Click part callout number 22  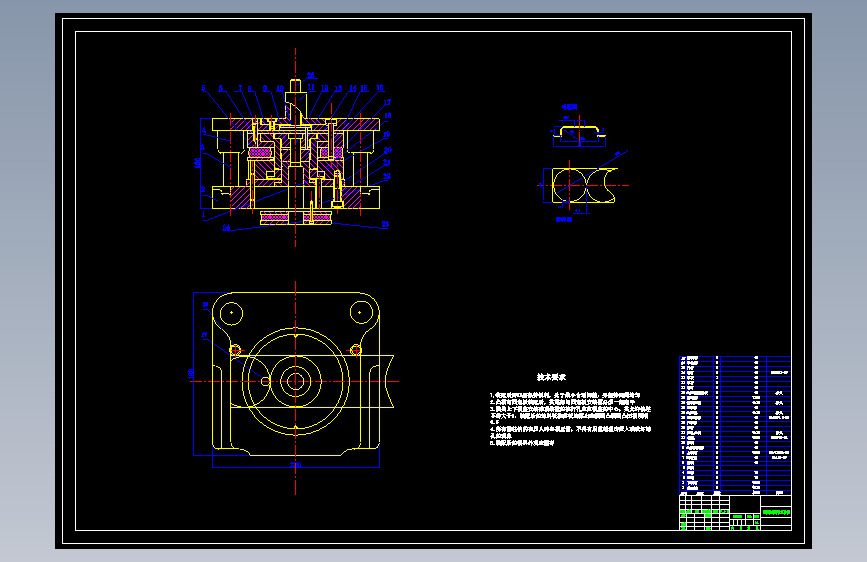[x=387, y=176]
